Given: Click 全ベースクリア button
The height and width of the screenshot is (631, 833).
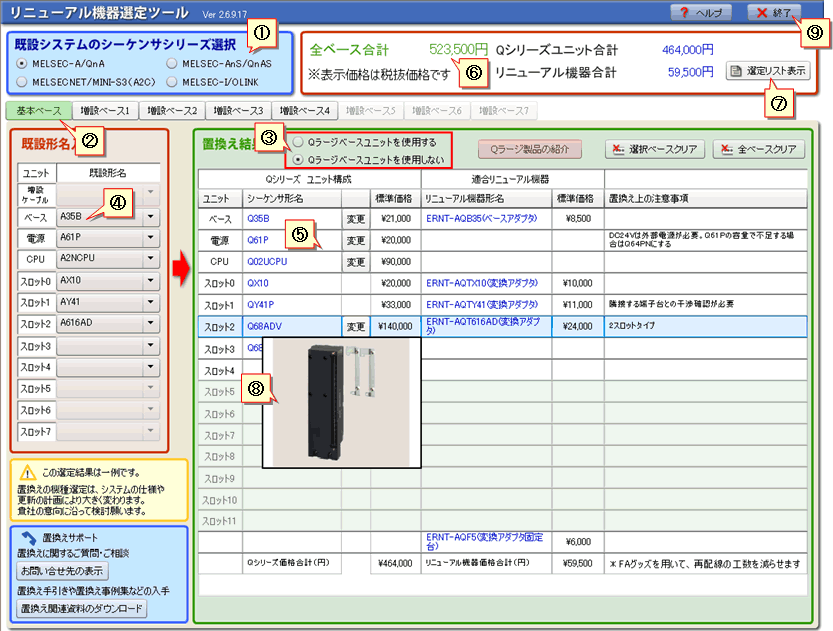Looking at the screenshot, I should click(756, 149).
